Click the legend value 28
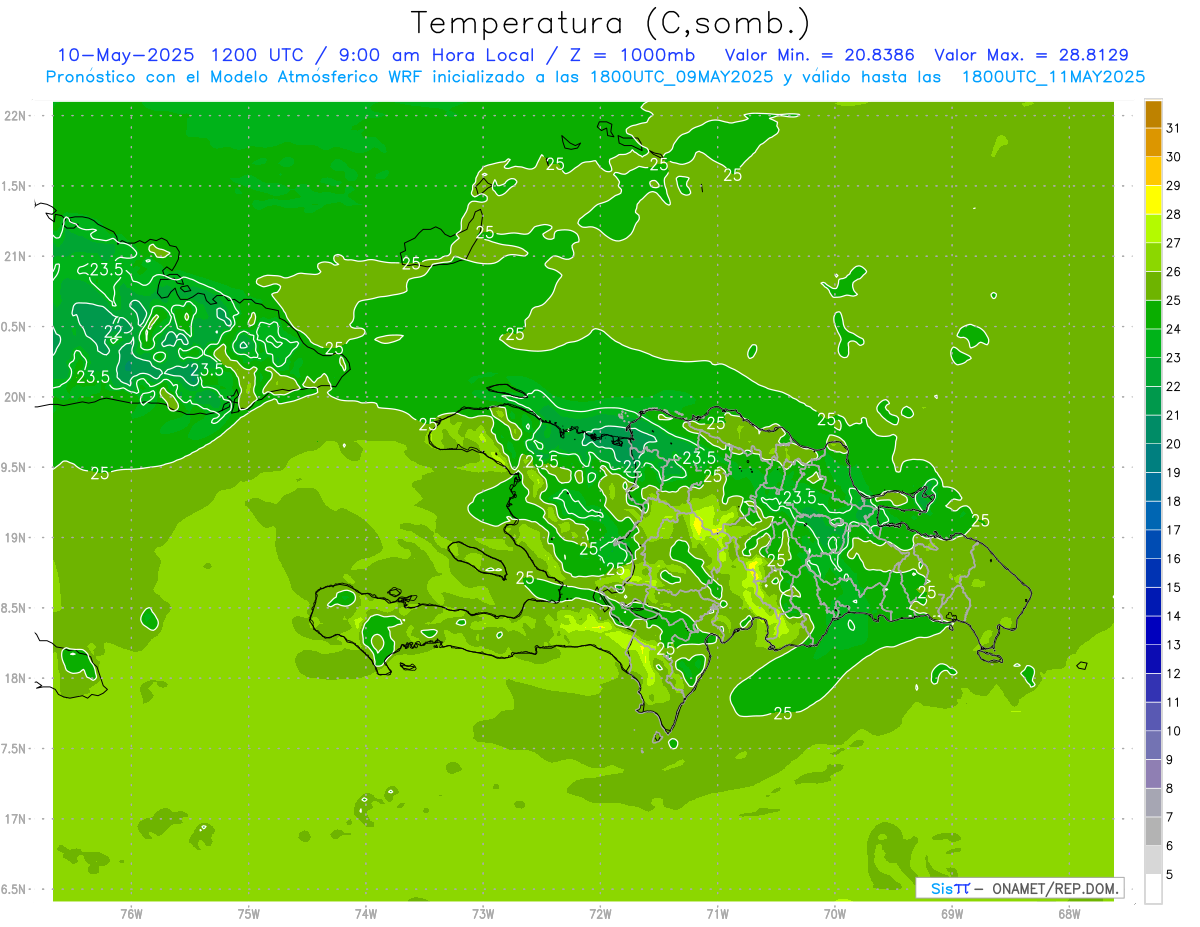Viewport: 1200px width, 927px height. tap(1173, 214)
